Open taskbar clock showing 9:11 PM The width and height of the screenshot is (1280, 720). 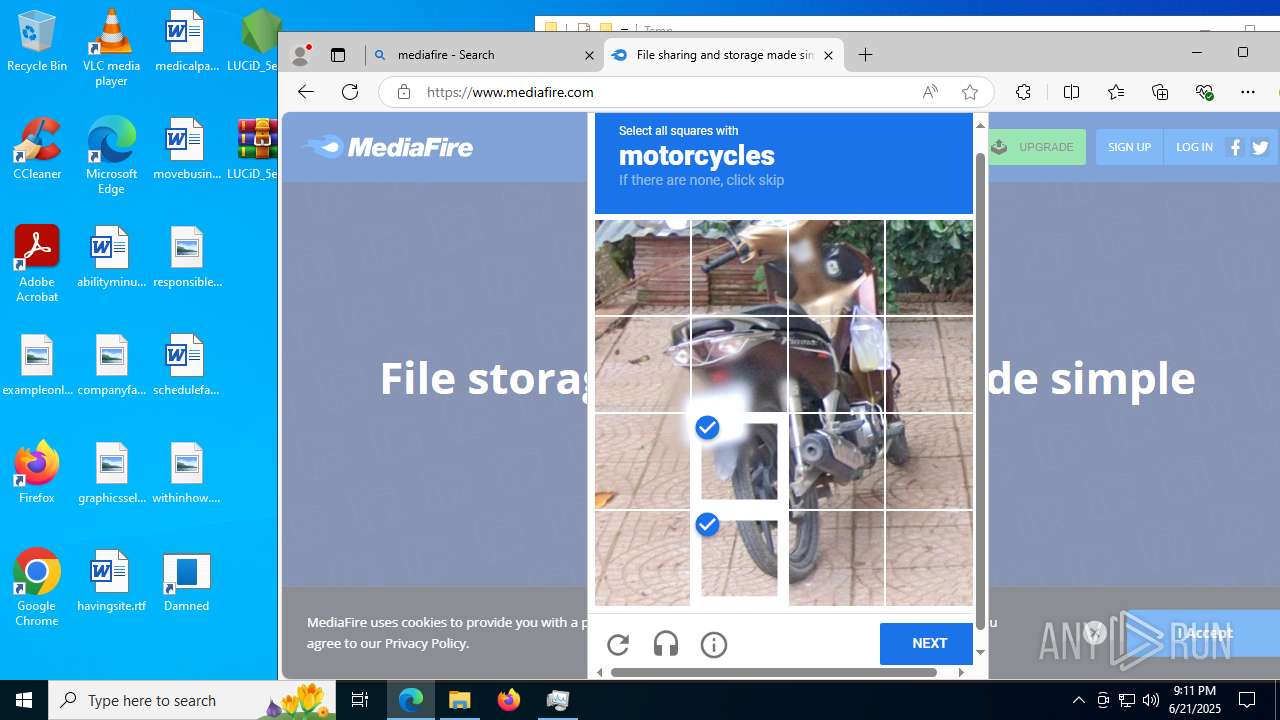click(x=1196, y=700)
